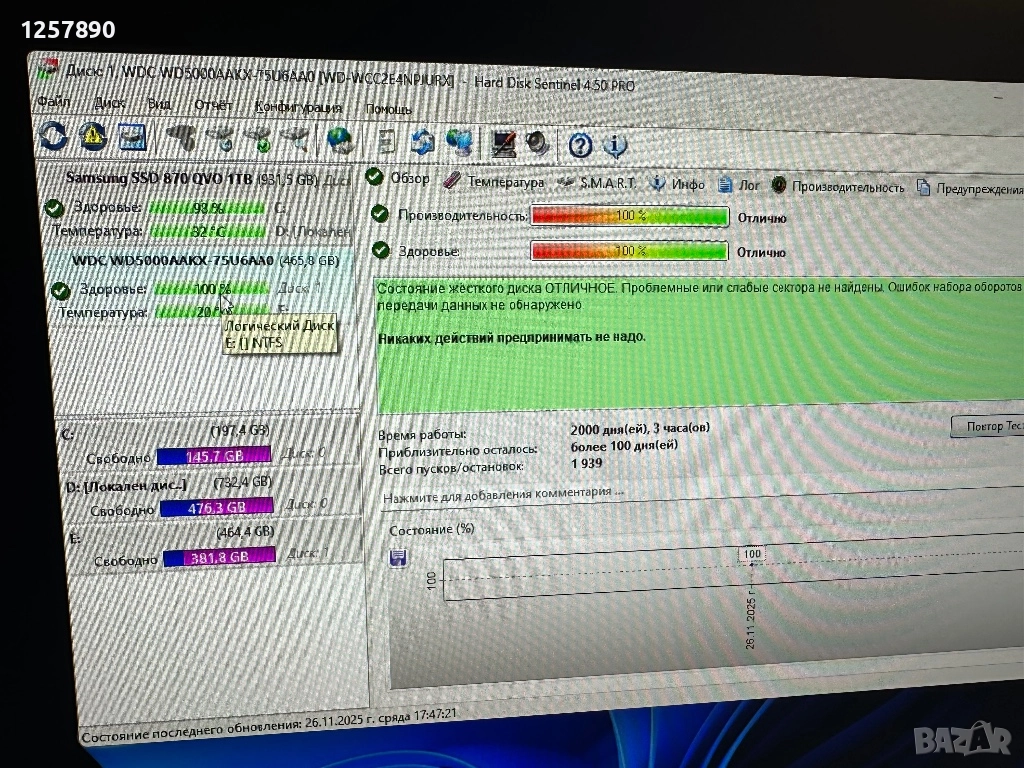Click the Samsung SSD temperature bar 32 °C
The height and width of the screenshot is (768, 1024).
208,231
